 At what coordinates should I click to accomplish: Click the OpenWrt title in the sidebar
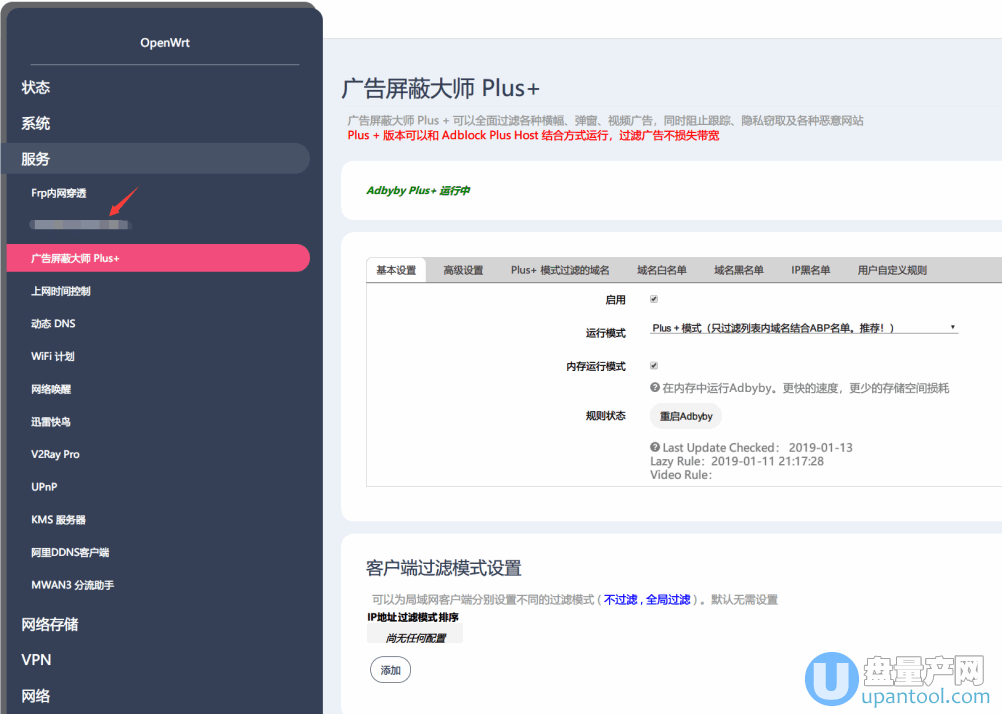point(165,43)
